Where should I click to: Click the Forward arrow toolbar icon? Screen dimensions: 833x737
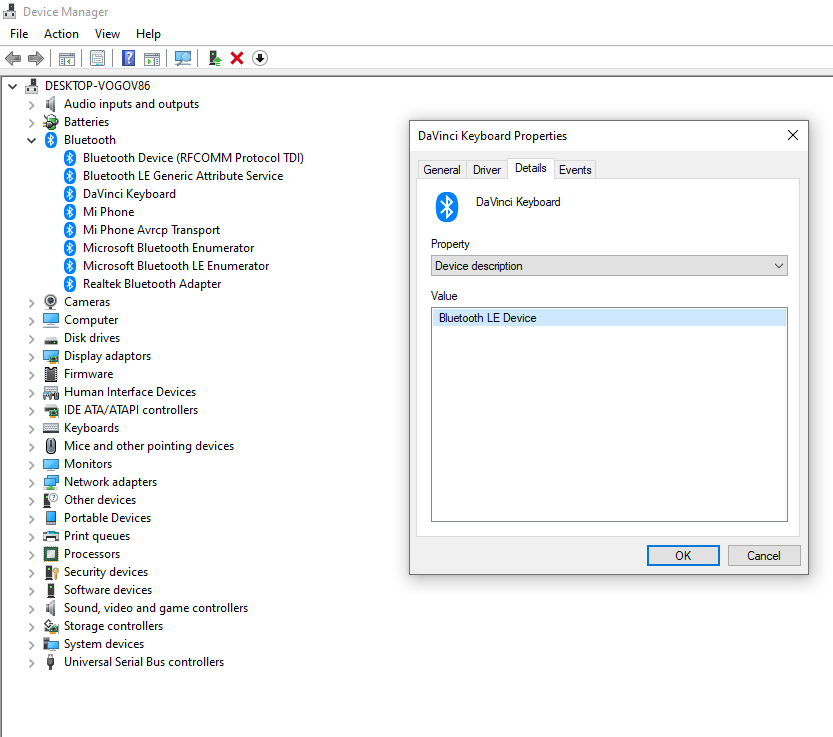[36, 58]
